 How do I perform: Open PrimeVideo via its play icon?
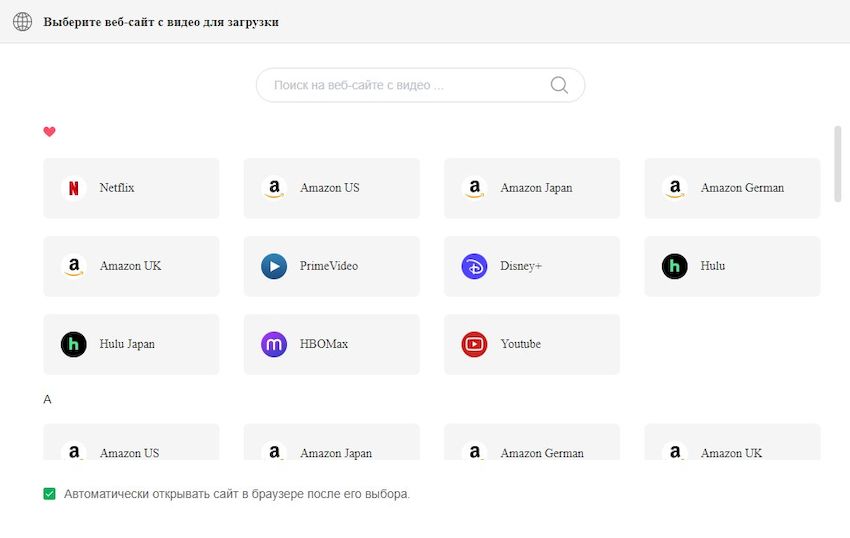click(x=274, y=266)
